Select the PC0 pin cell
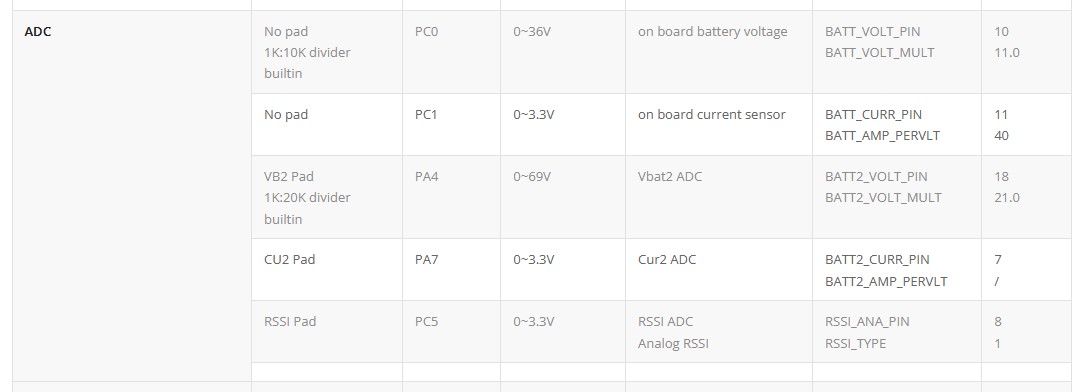The height and width of the screenshot is (392, 1084). tap(451, 52)
